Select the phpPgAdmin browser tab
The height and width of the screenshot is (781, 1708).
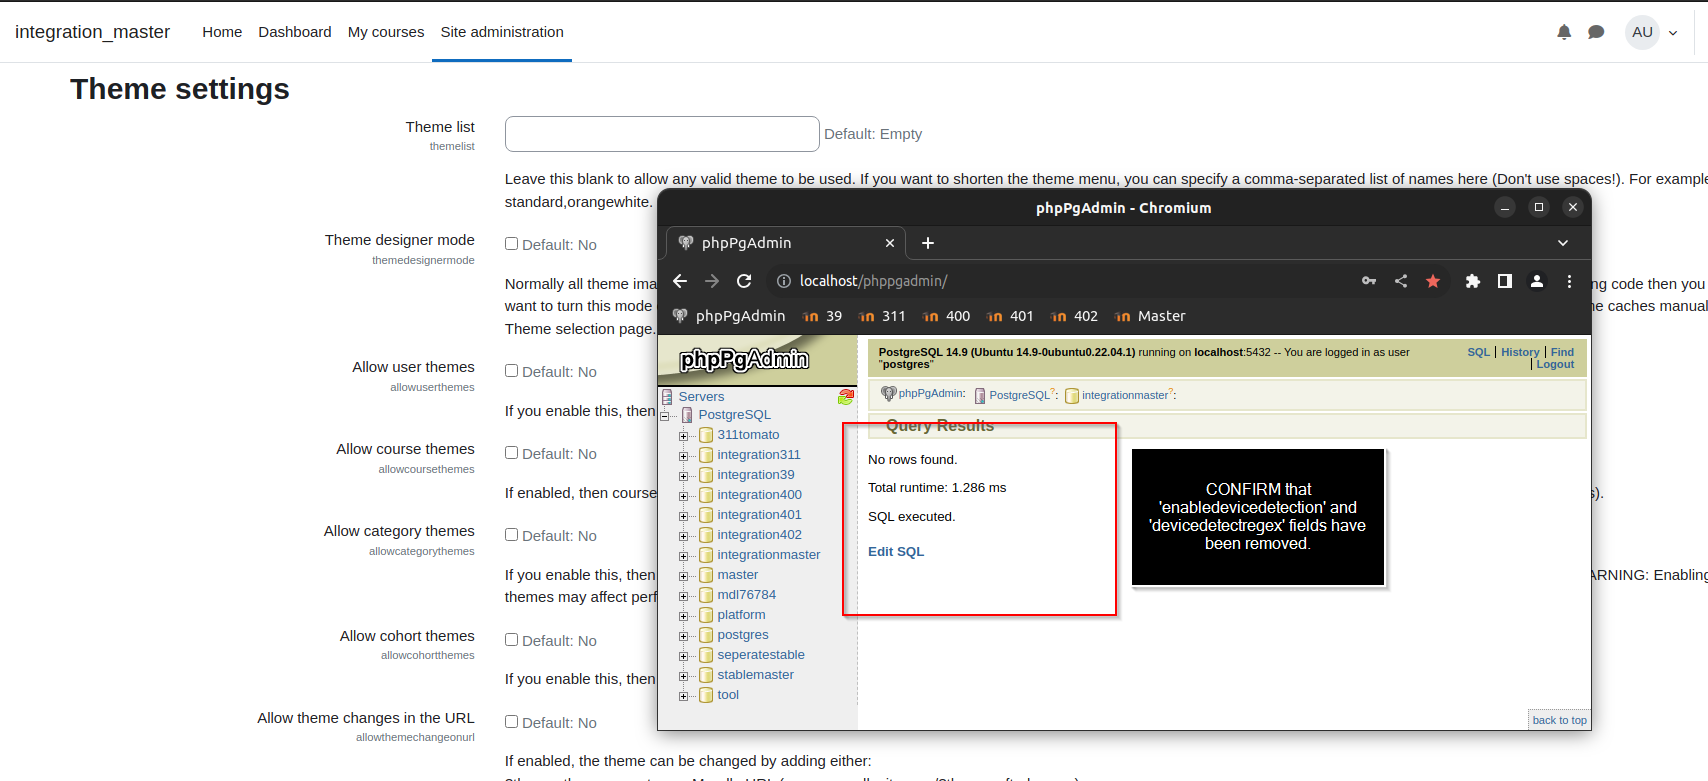coord(786,243)
